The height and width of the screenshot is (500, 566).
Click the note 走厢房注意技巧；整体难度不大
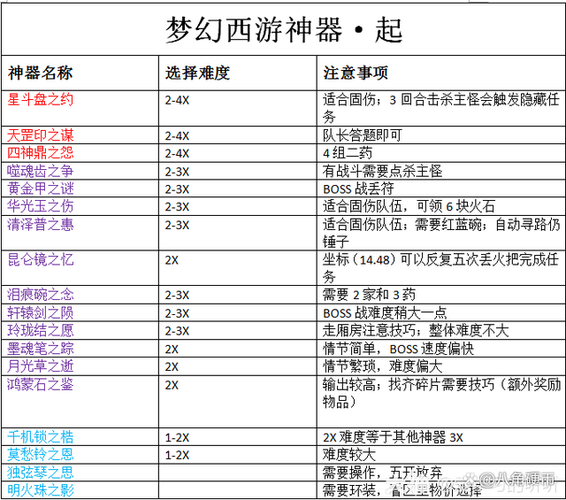tap(415, 331)
